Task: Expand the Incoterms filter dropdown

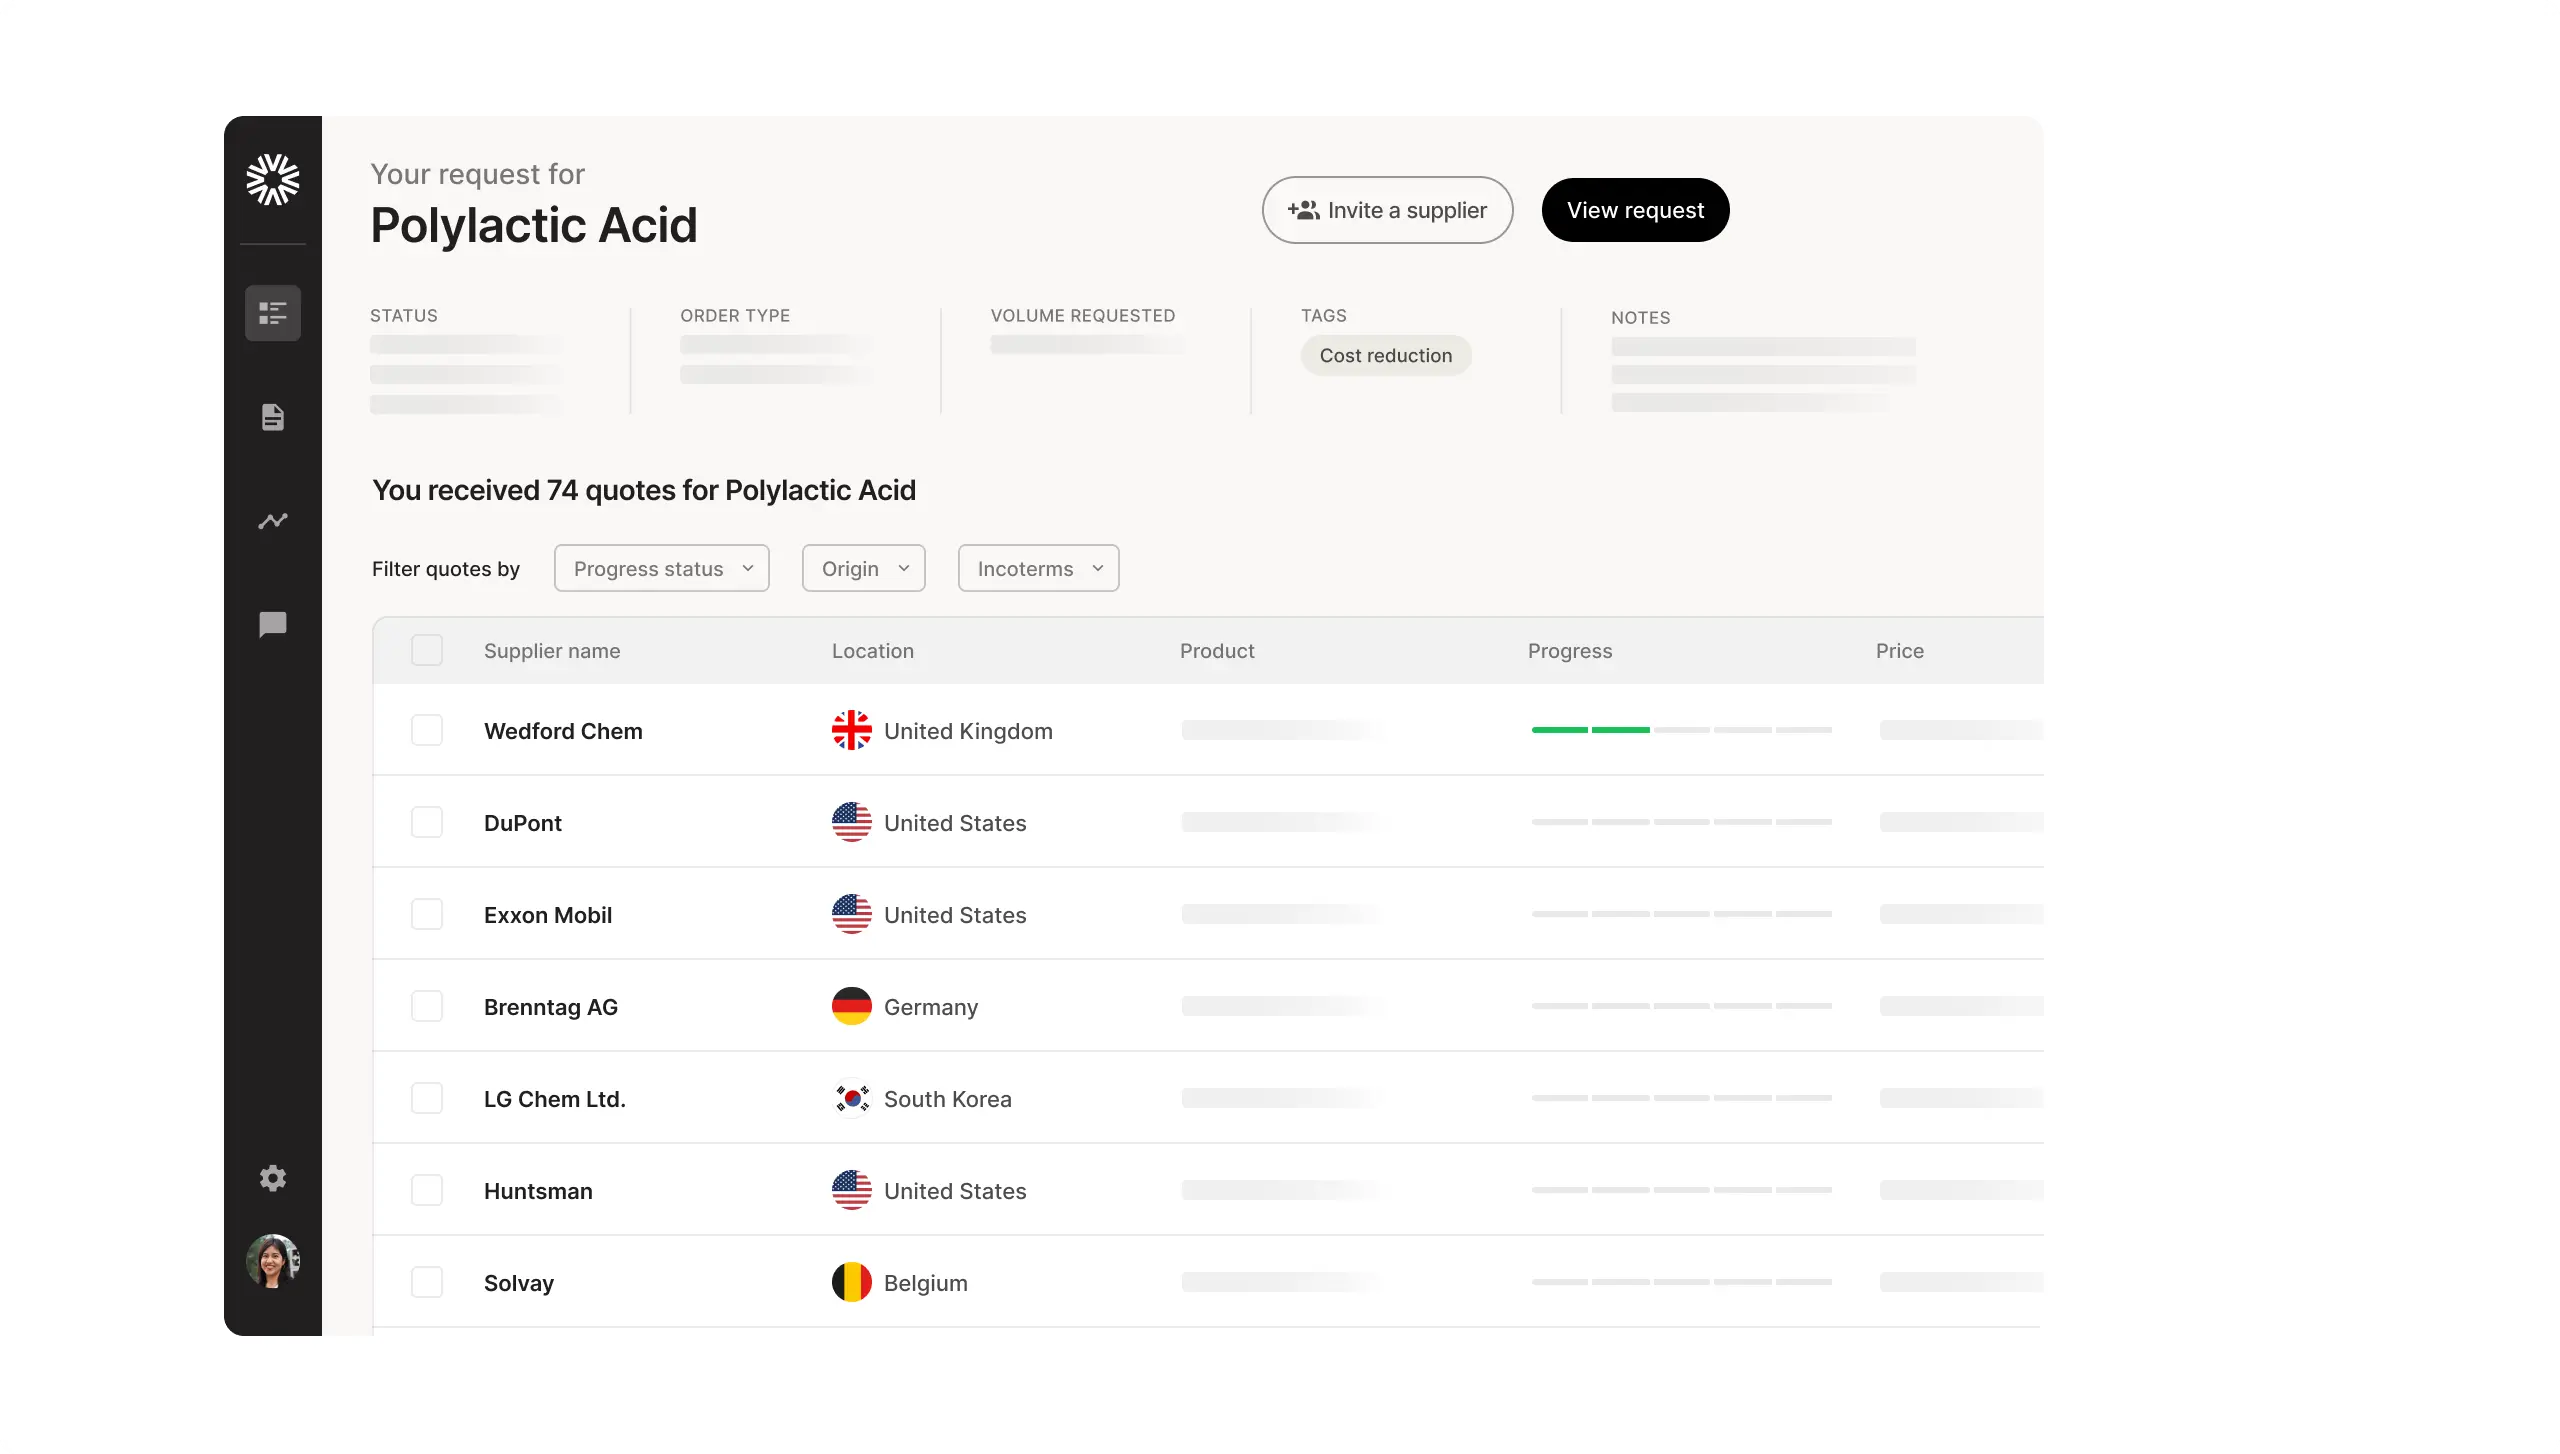Action: (1038, 569)
